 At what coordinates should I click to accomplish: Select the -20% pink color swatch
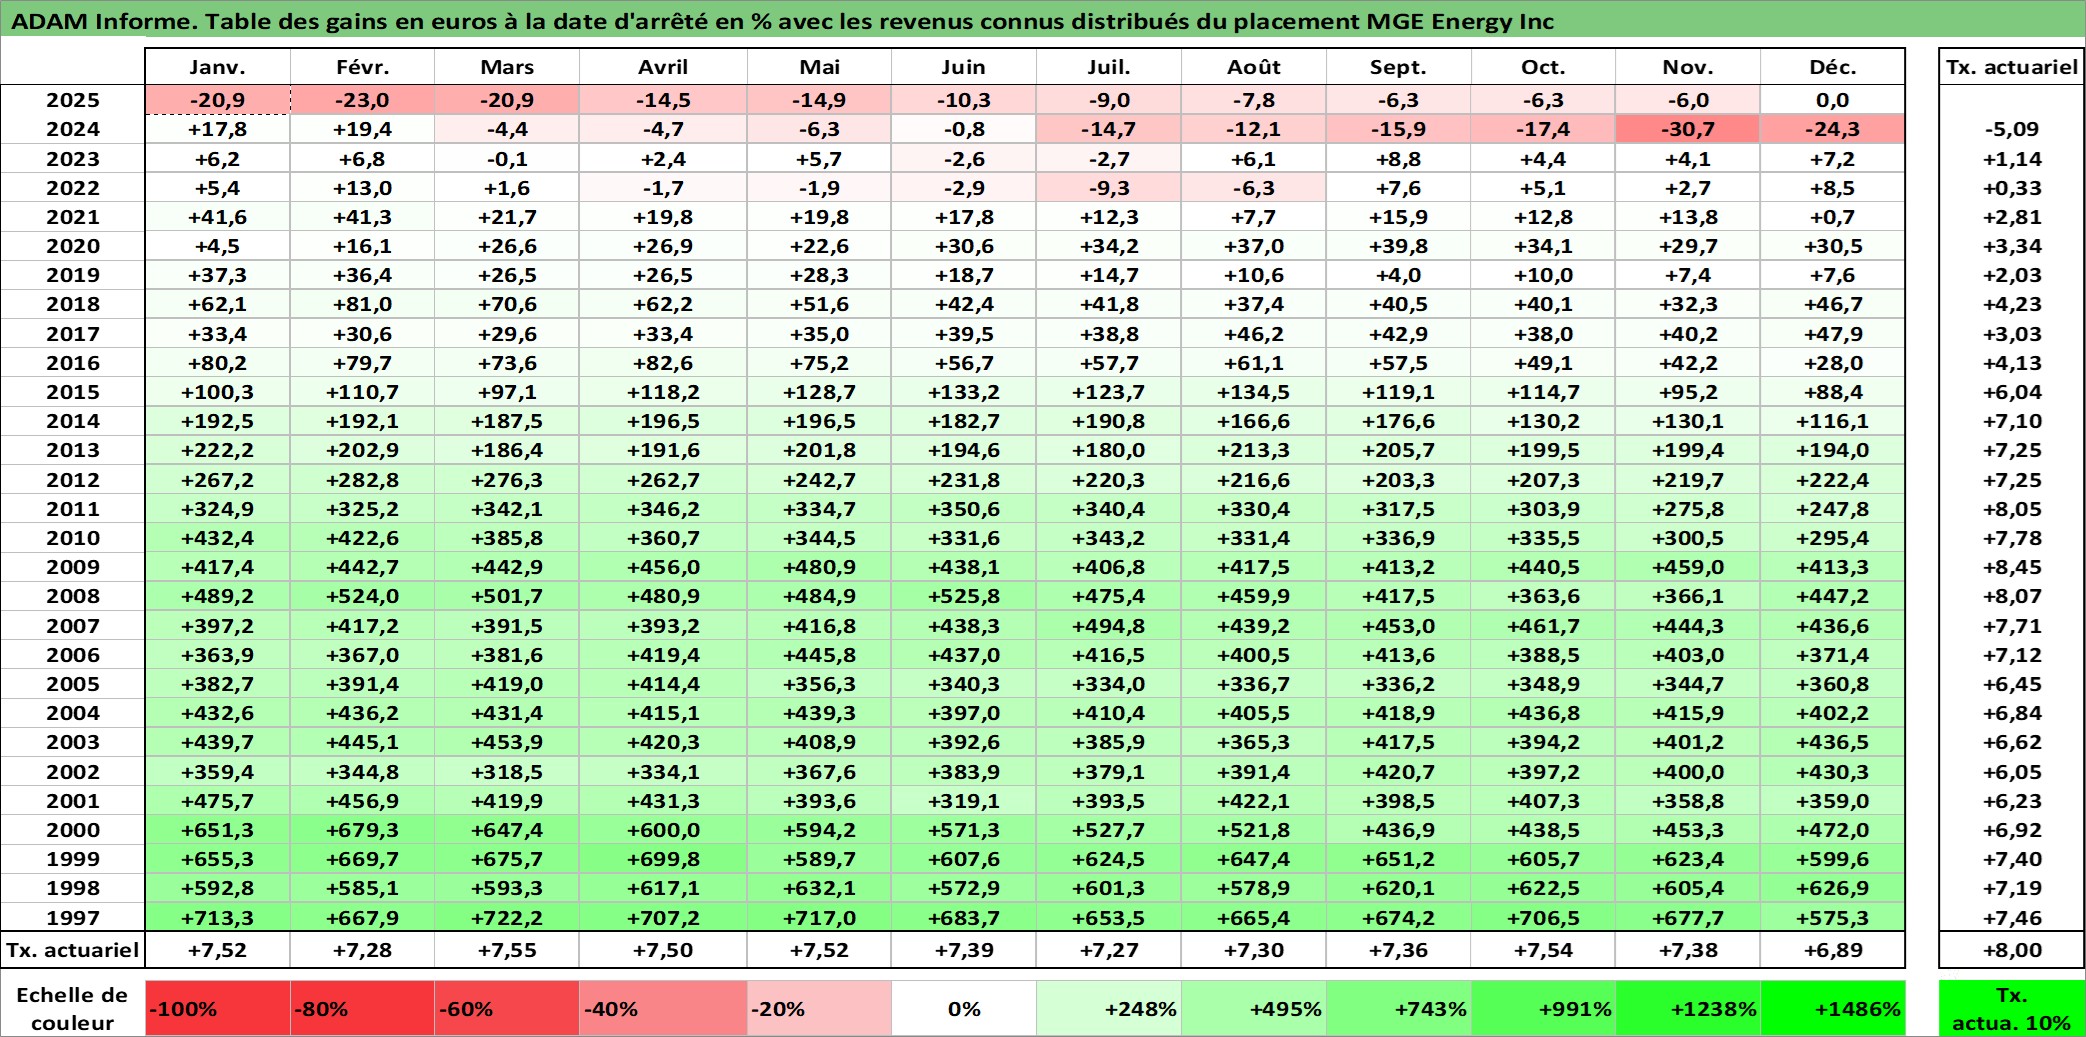(x=819, y=1008)
